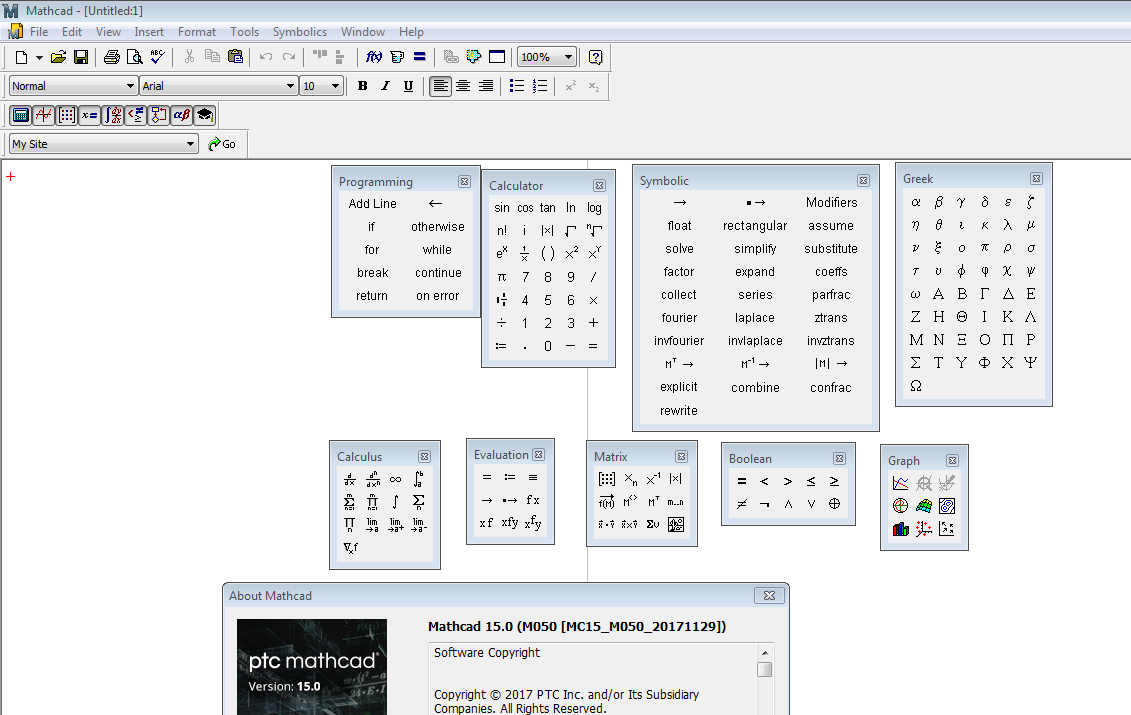Screen dimensions: 1131x715
Task: Enable underline formatting
Action: [409, 86]
